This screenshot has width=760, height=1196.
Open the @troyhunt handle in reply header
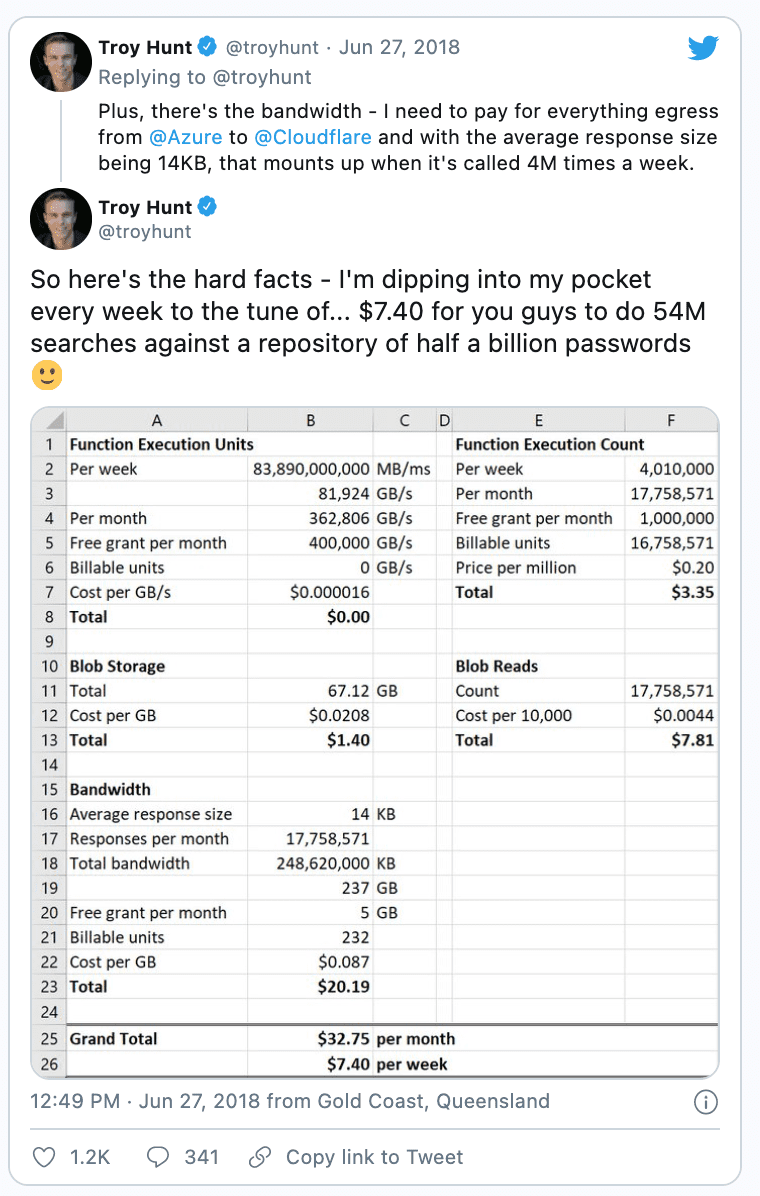click(272, 47)
